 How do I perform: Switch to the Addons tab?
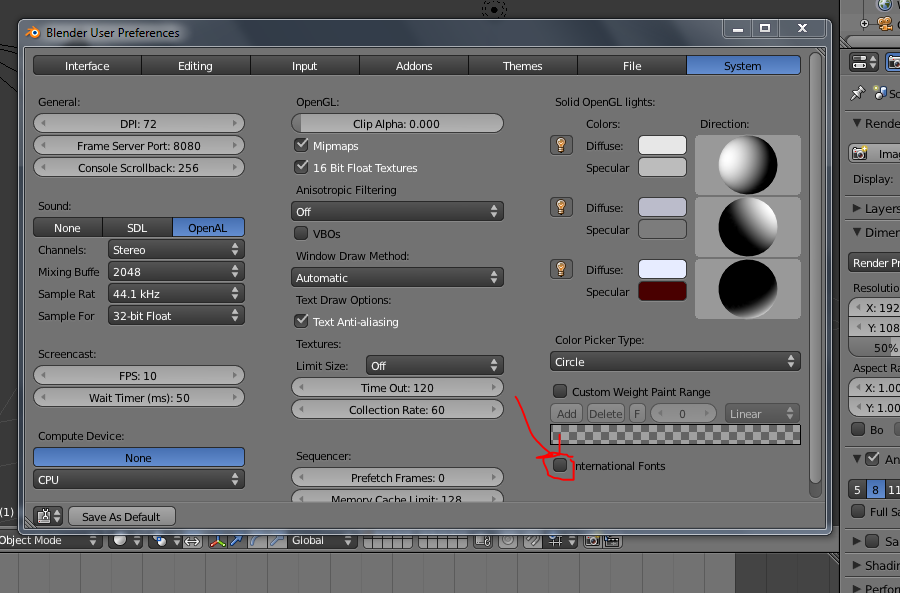414,65
